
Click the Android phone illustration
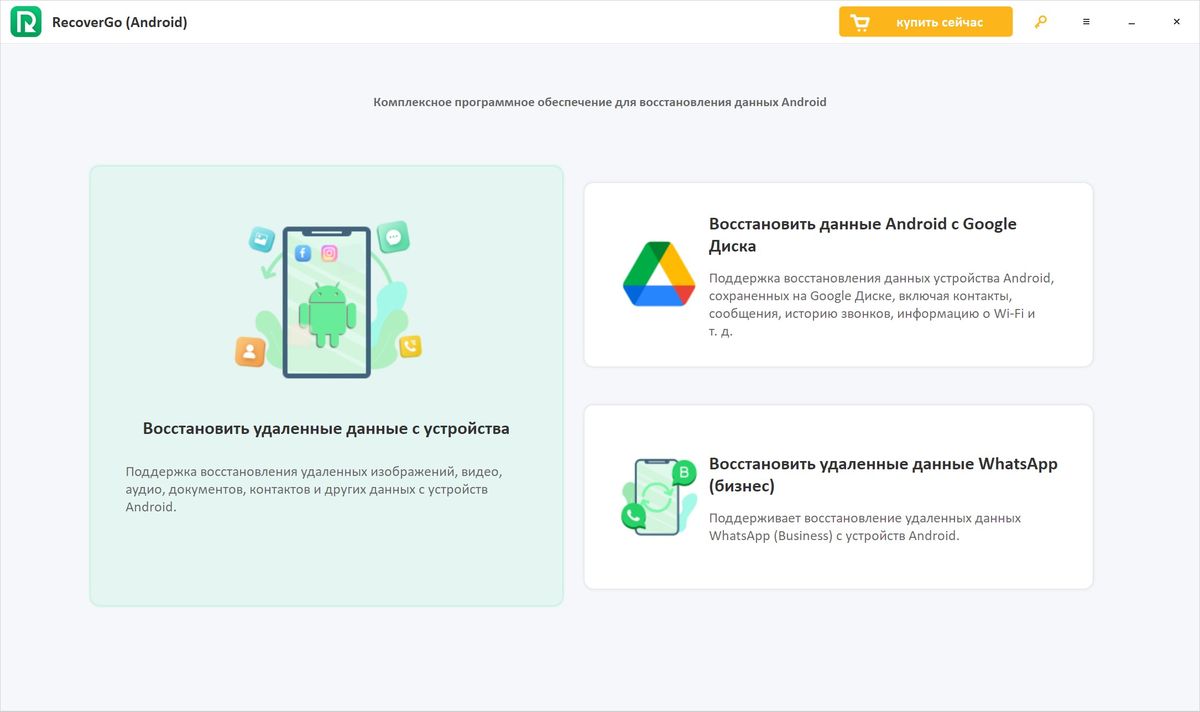pos(327,299)
